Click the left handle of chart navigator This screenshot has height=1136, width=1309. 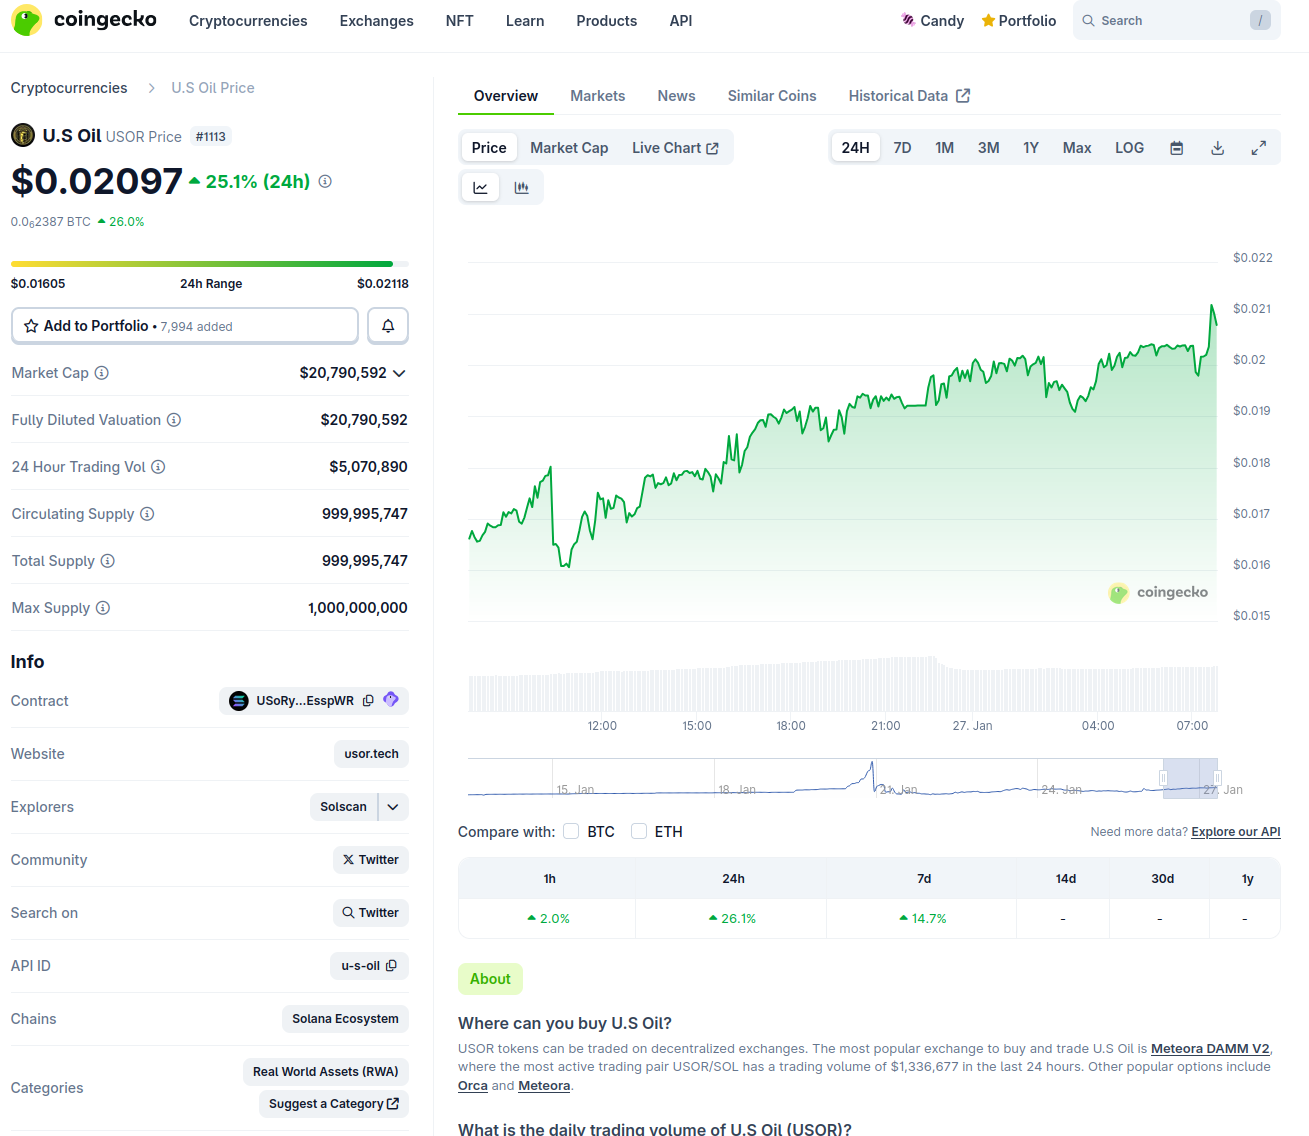pyautogui.click(x=1163, y=778)
